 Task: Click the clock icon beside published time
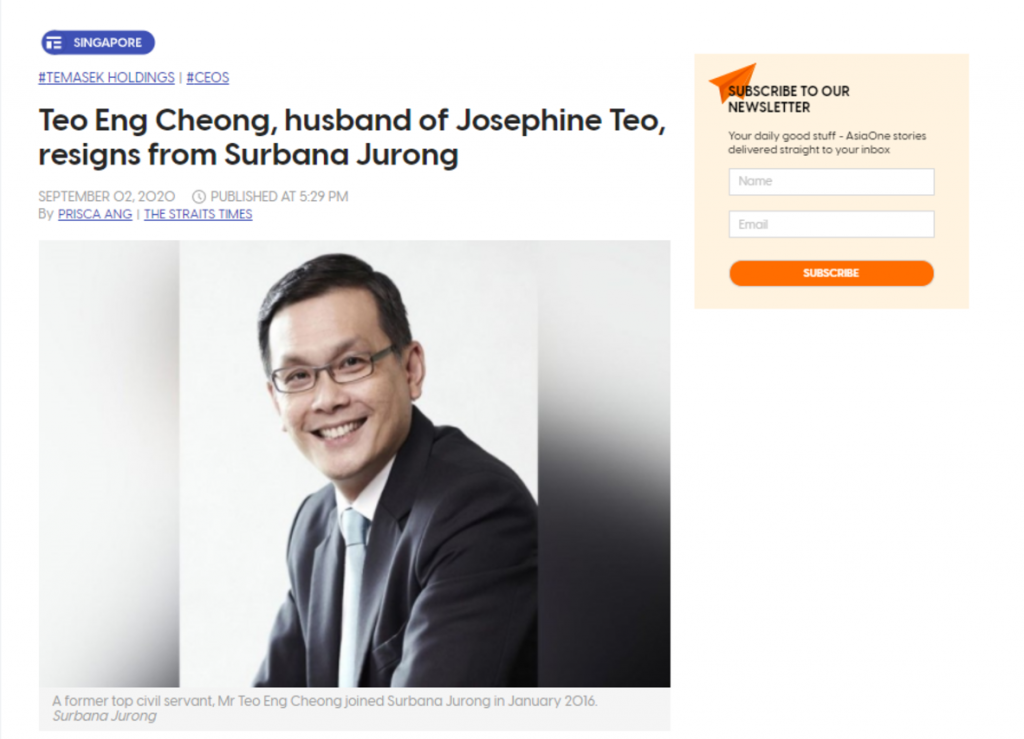click(x=199, y=197)
